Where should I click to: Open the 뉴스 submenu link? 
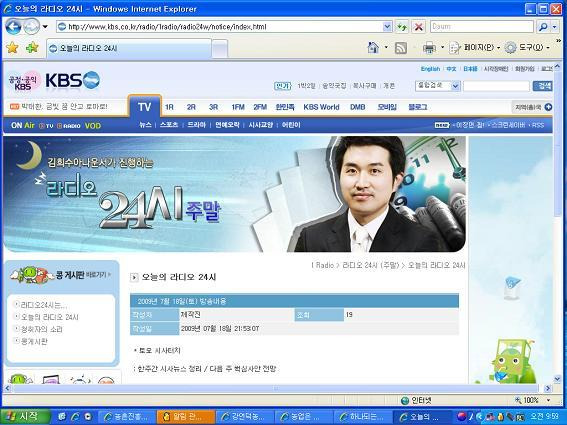(145, 125)
